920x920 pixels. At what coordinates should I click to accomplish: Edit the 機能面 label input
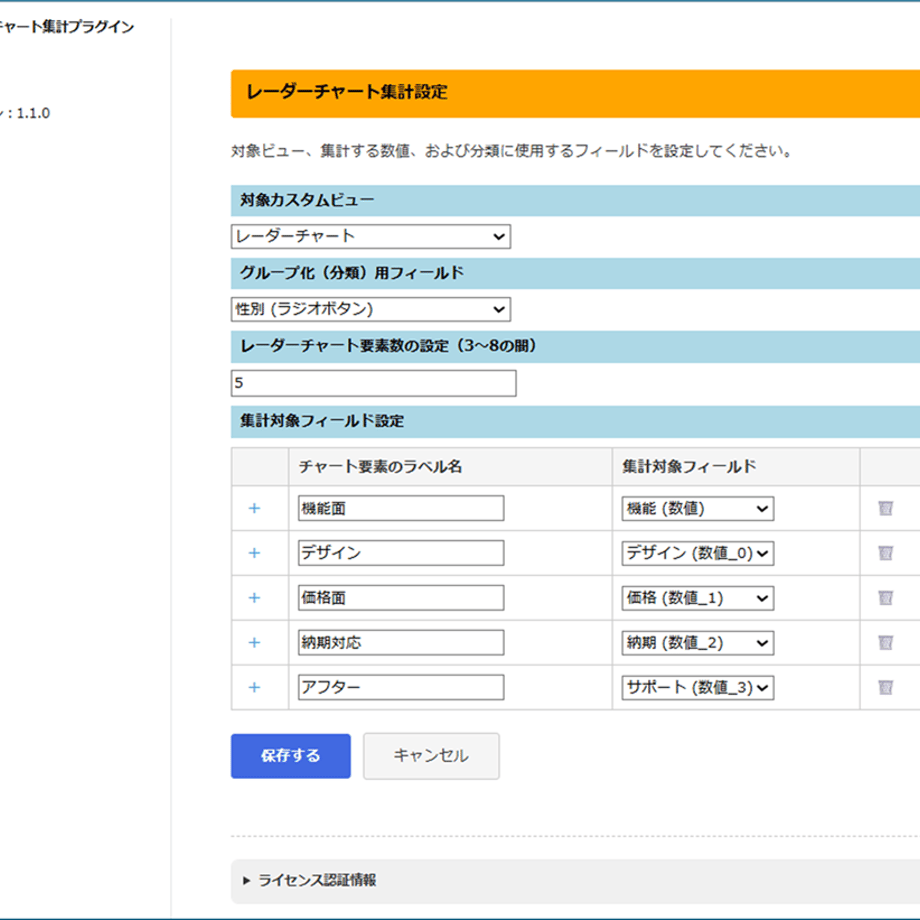pos(401,508)
